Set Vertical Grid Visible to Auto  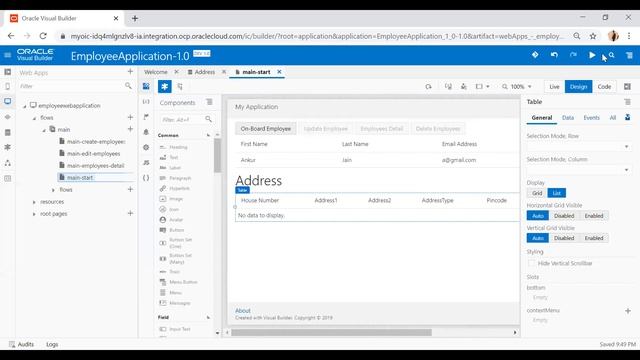click(538, 238)
